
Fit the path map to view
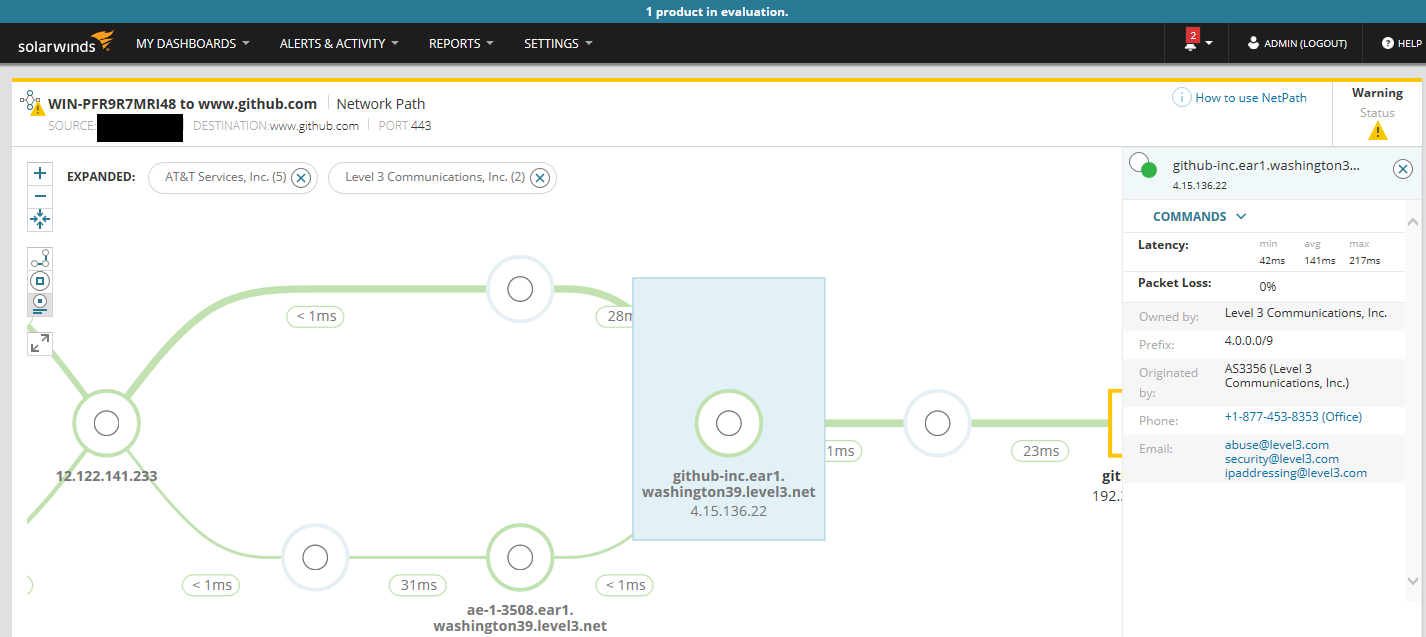pyautogui.click(x=40, y=219)
